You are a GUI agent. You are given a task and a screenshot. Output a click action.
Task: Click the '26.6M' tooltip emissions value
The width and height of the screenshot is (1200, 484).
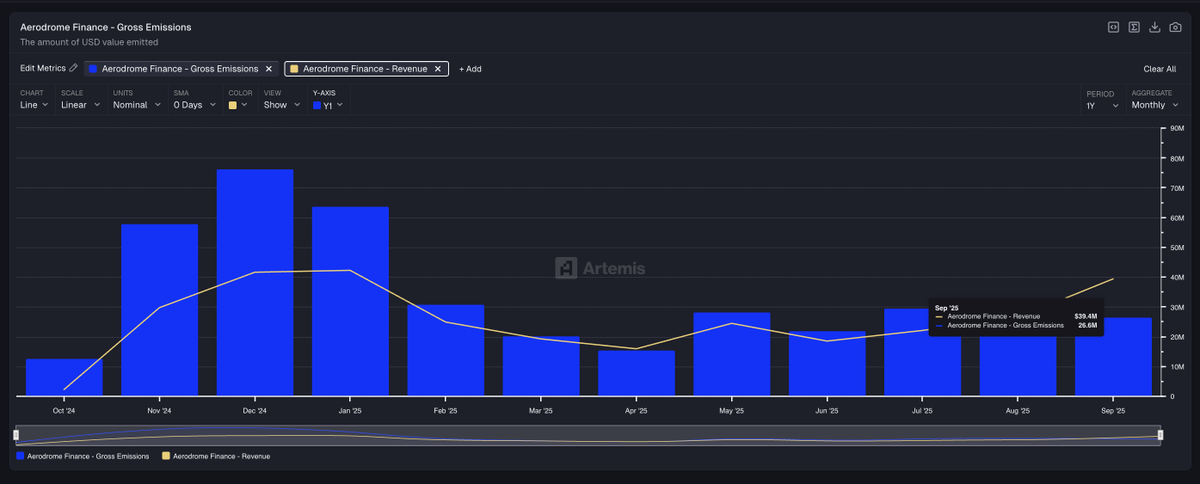(x=1088, y=326)
